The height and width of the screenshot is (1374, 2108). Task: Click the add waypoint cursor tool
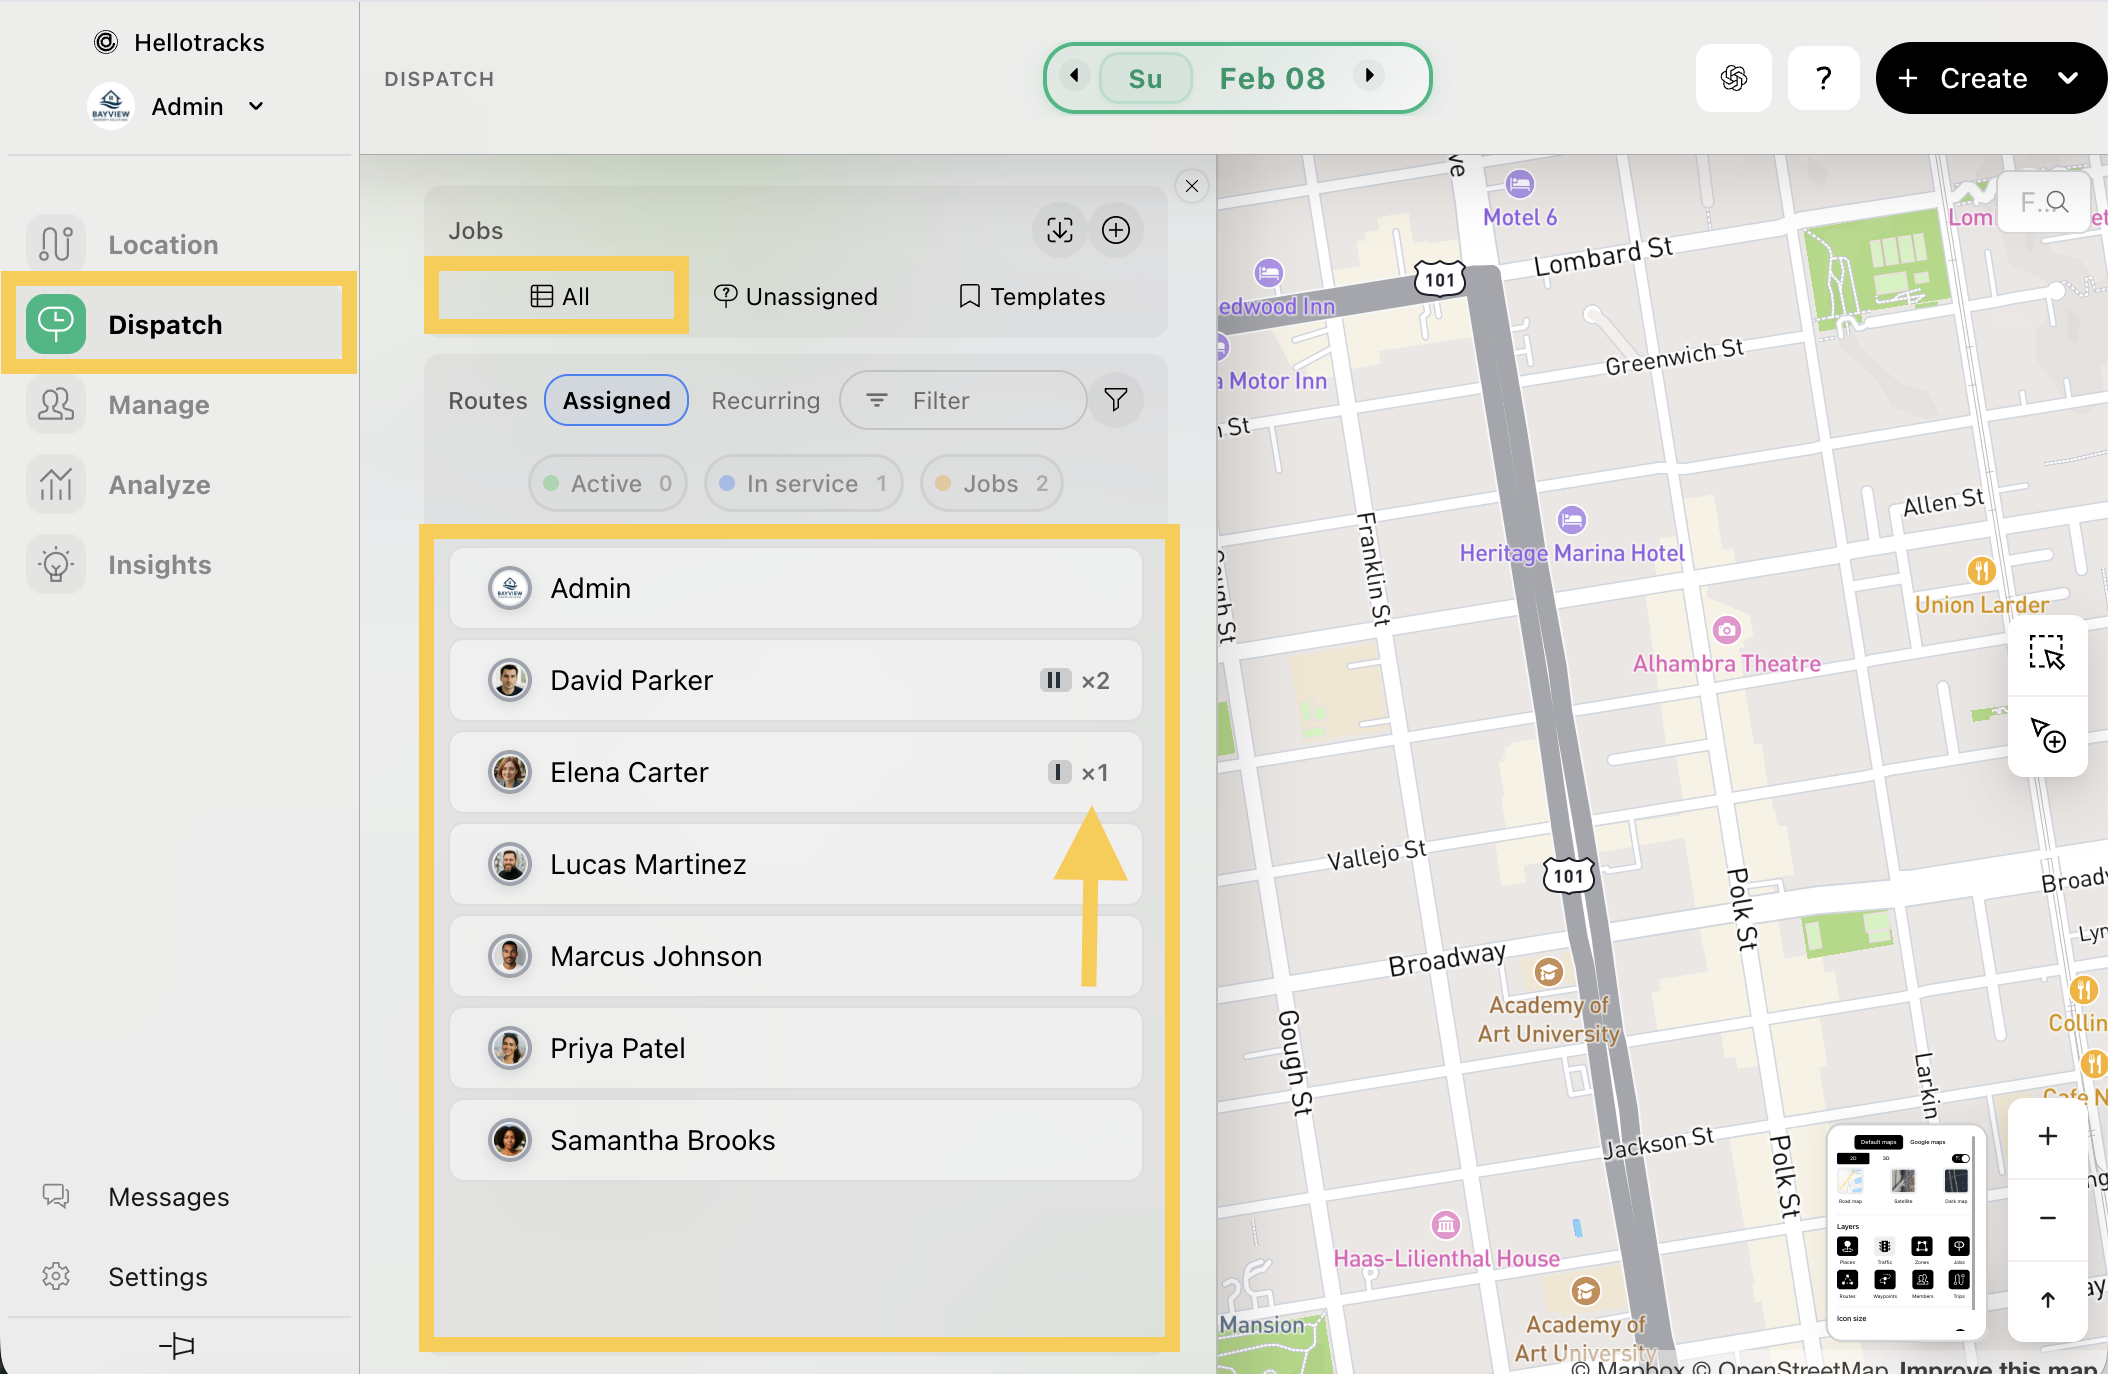tap(2047, 736)
